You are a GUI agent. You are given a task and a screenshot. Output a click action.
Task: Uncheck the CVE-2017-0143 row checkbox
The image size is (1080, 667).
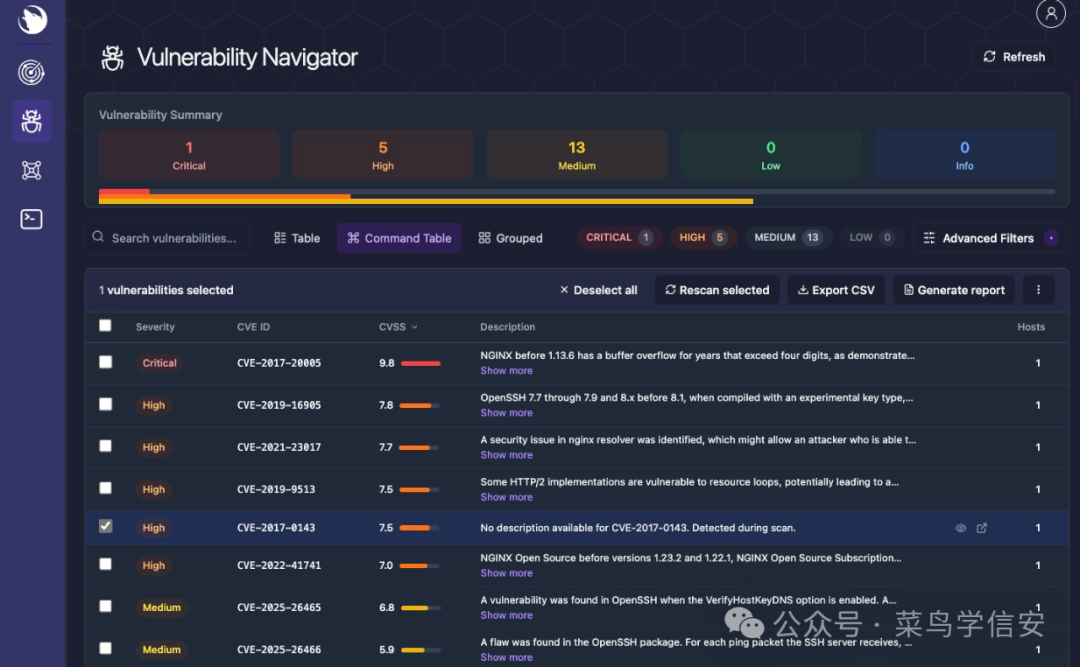point(105,526)
